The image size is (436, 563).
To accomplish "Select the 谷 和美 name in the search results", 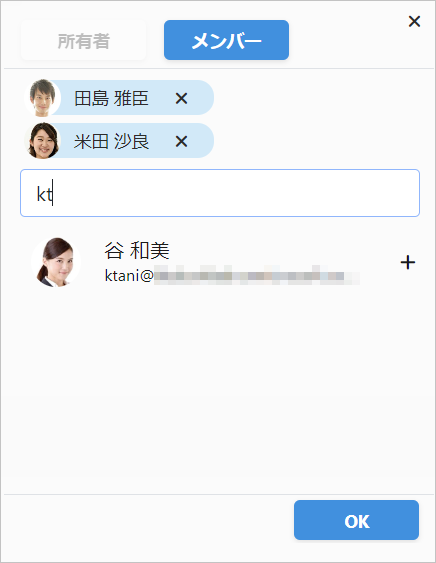I will coord(137,250).
